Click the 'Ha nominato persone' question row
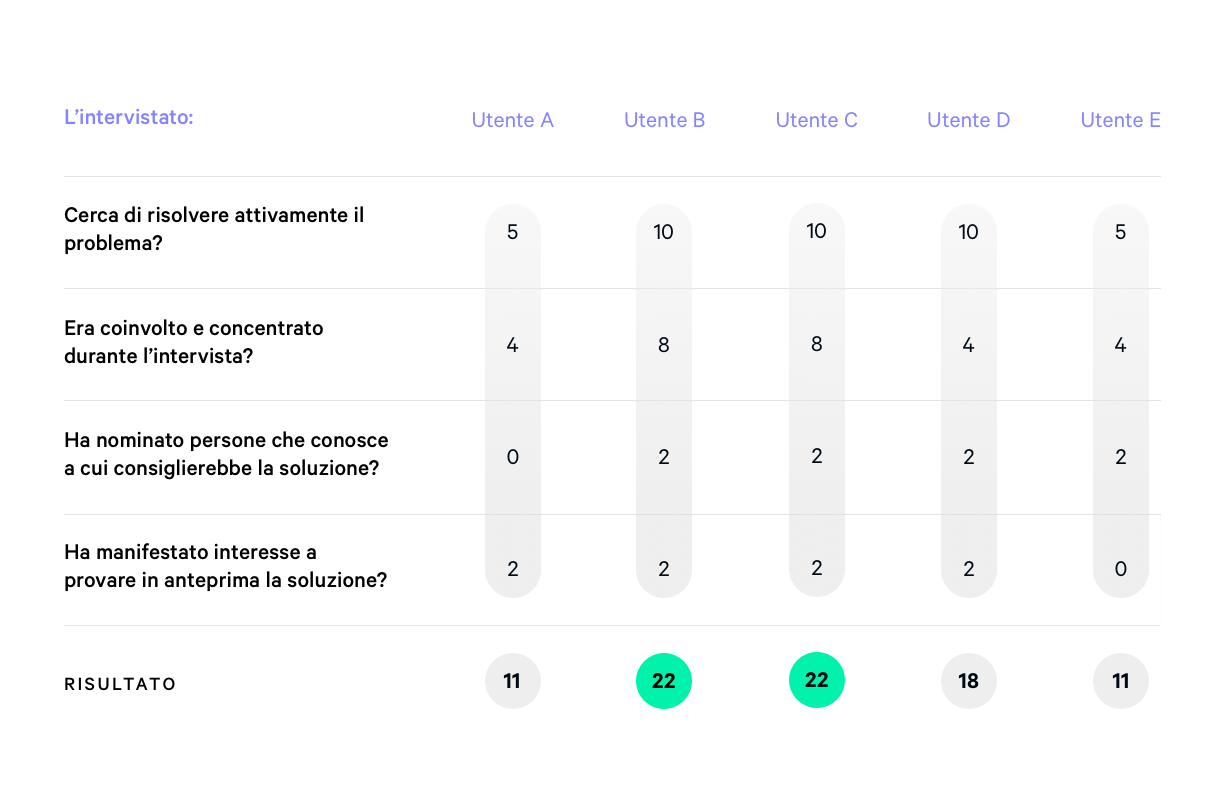This screenshot has width=1230, height=801. (226, 453)
